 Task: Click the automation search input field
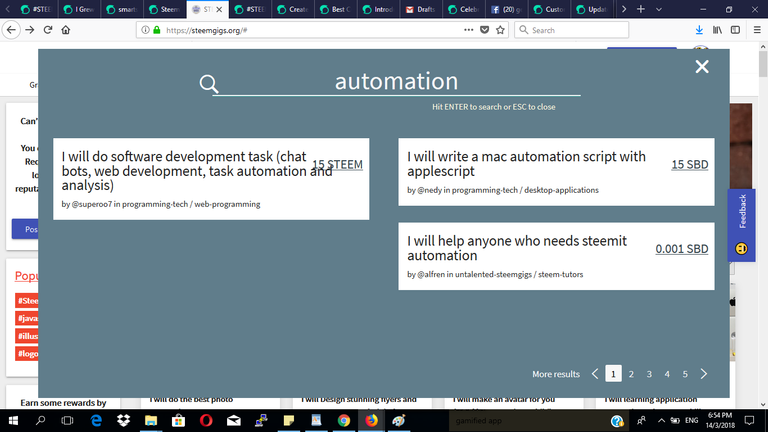[x=396, y=81]
